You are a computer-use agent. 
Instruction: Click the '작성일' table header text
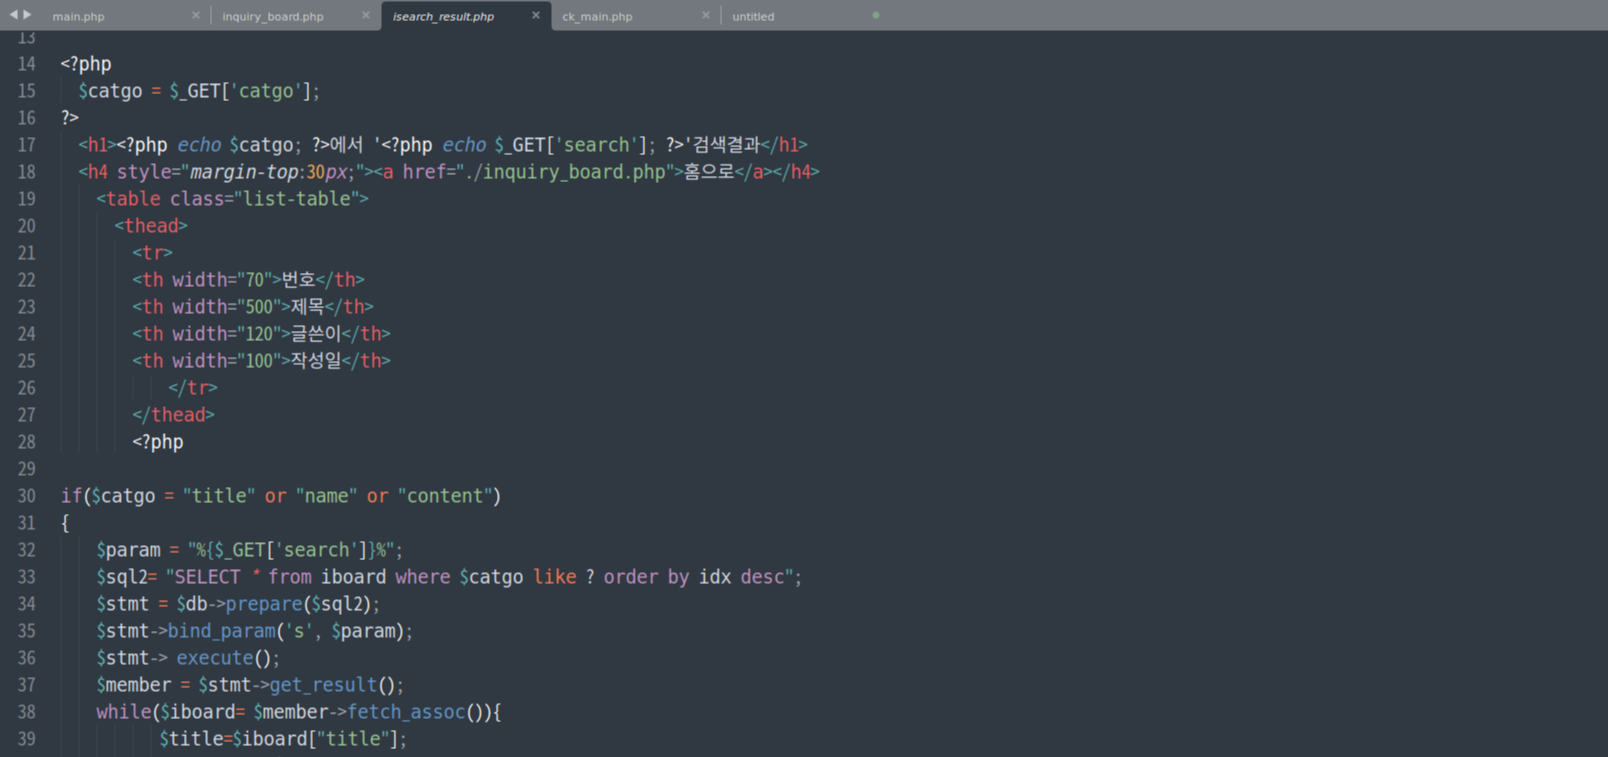[316, 361]
